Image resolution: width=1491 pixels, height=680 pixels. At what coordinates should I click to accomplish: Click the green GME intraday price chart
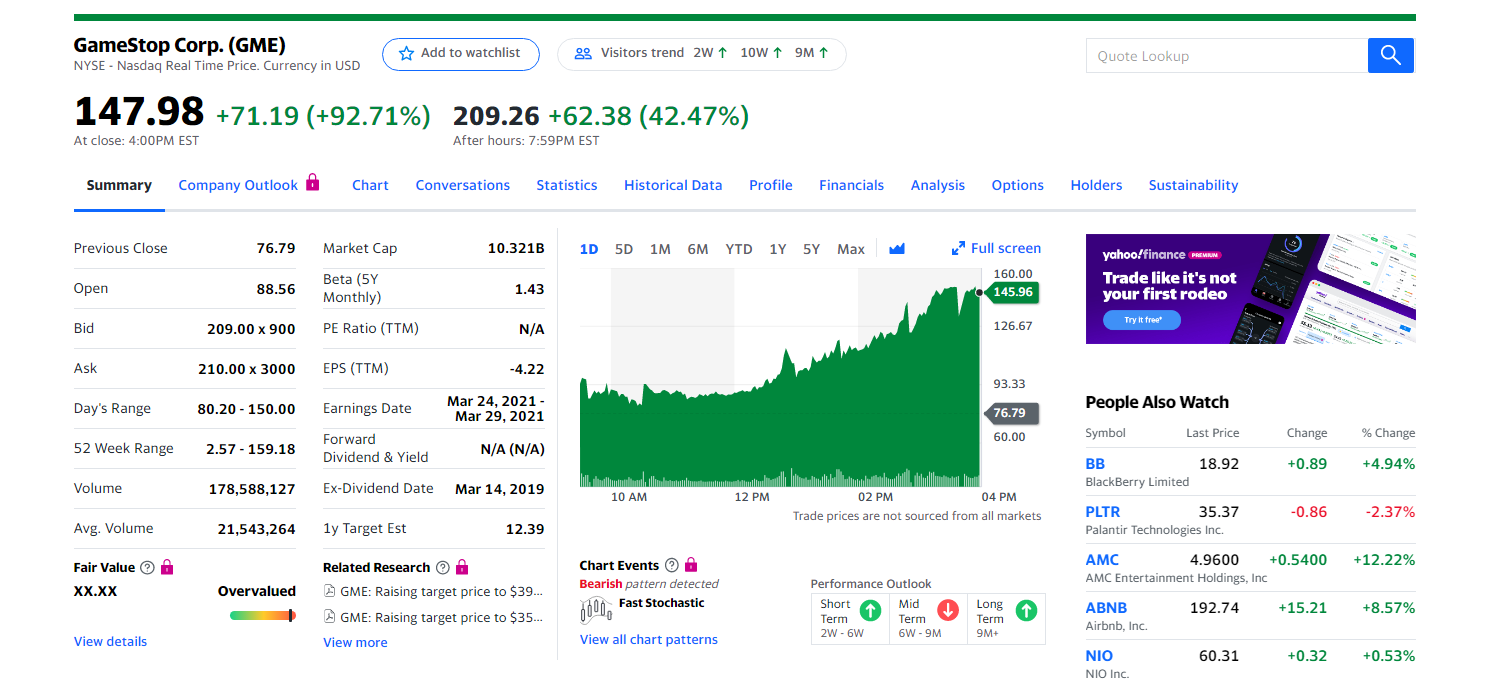[780, 380]
